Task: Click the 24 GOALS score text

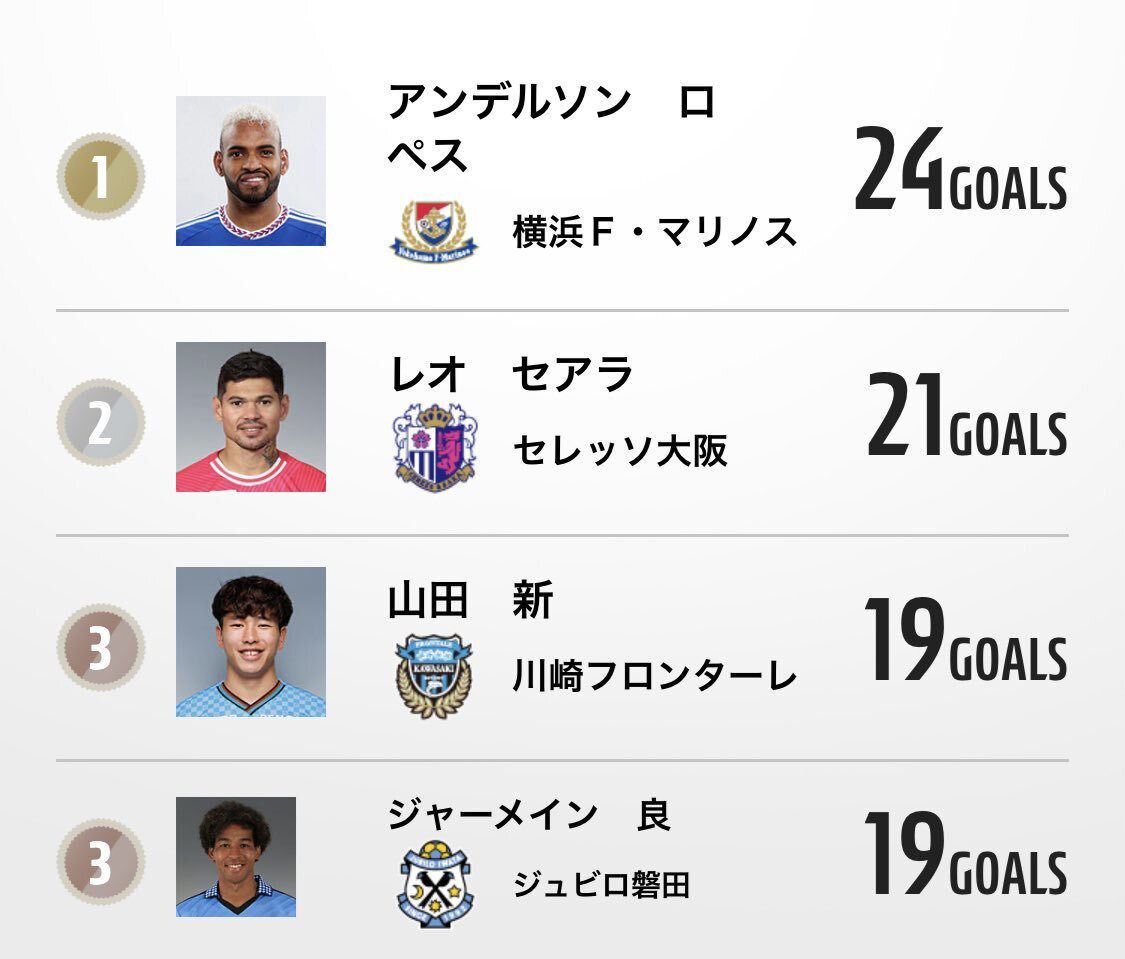Action: [x=961, y=169]
